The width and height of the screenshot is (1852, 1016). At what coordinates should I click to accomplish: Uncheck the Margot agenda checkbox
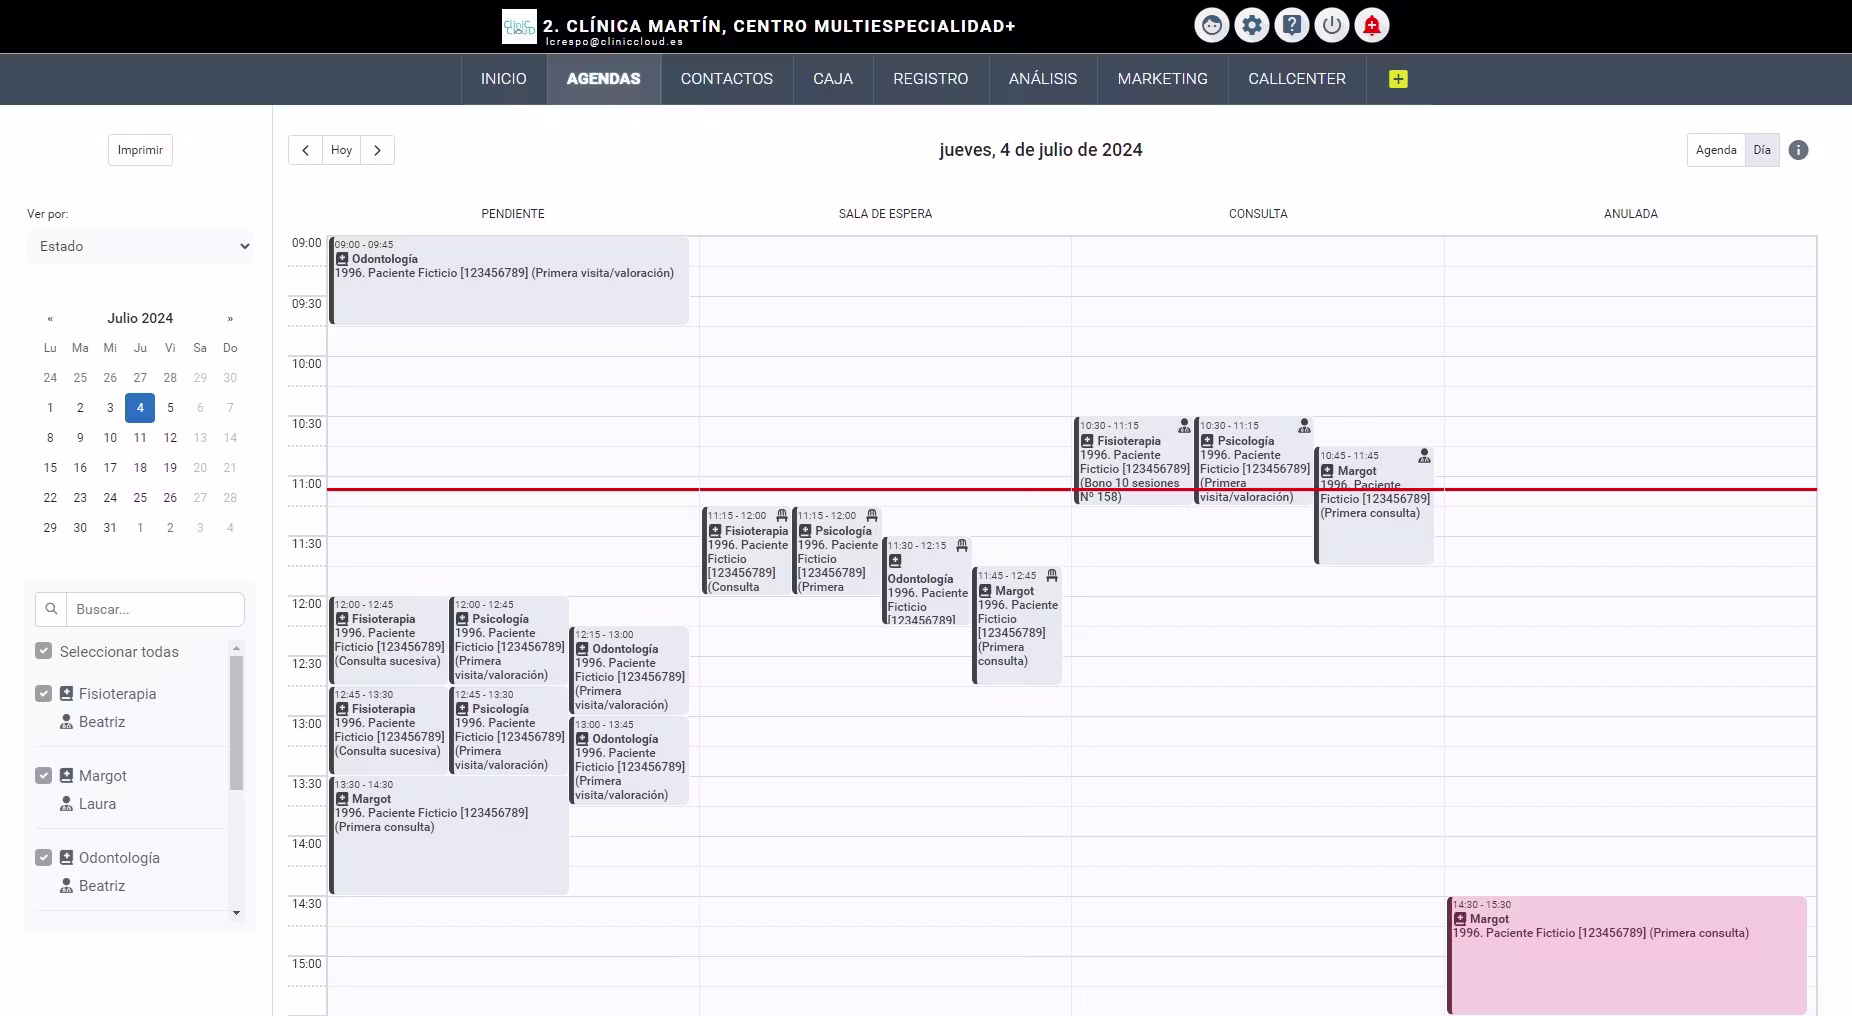(x=43, y=775)
